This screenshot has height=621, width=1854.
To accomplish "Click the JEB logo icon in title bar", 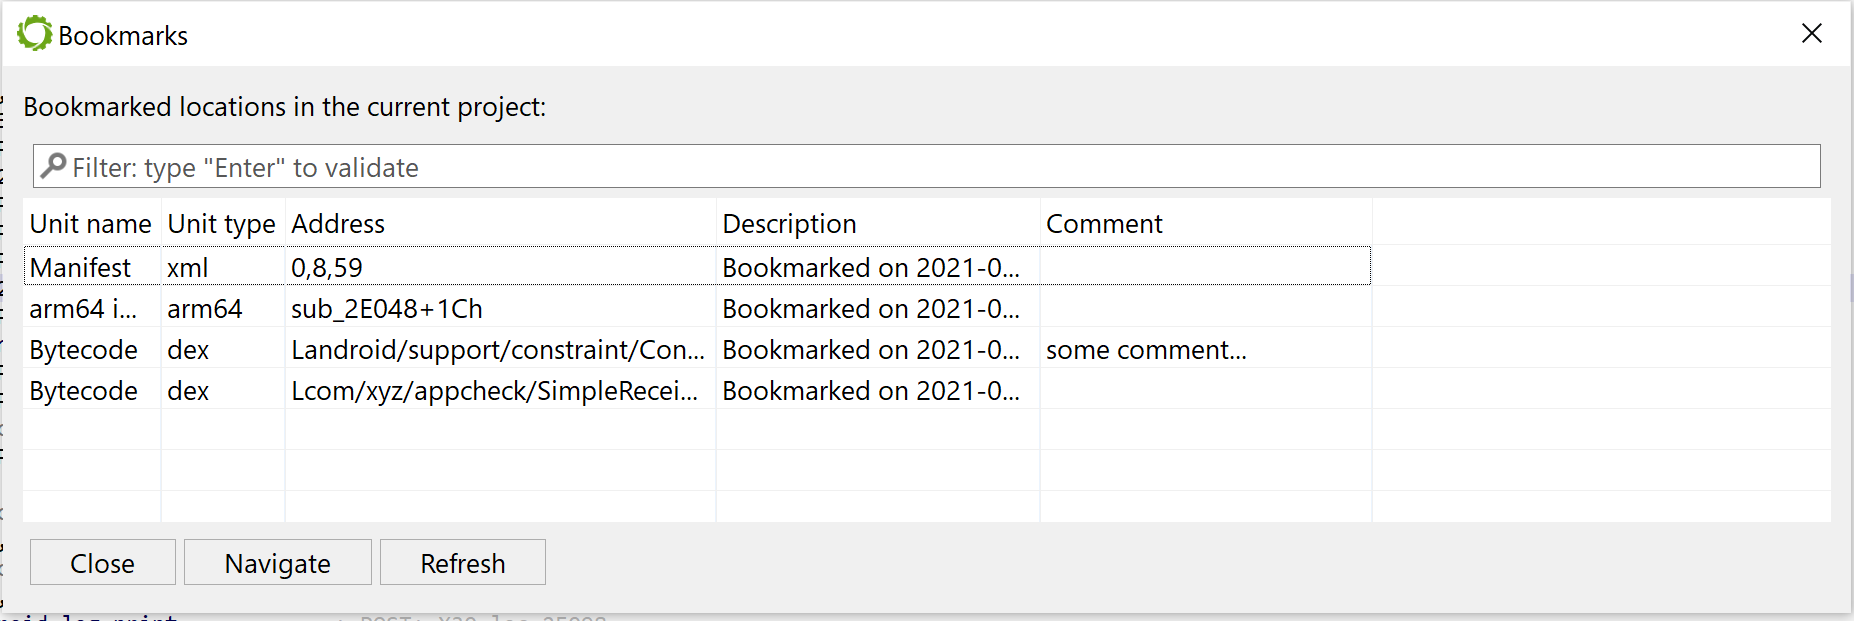I will coord(34,34).
